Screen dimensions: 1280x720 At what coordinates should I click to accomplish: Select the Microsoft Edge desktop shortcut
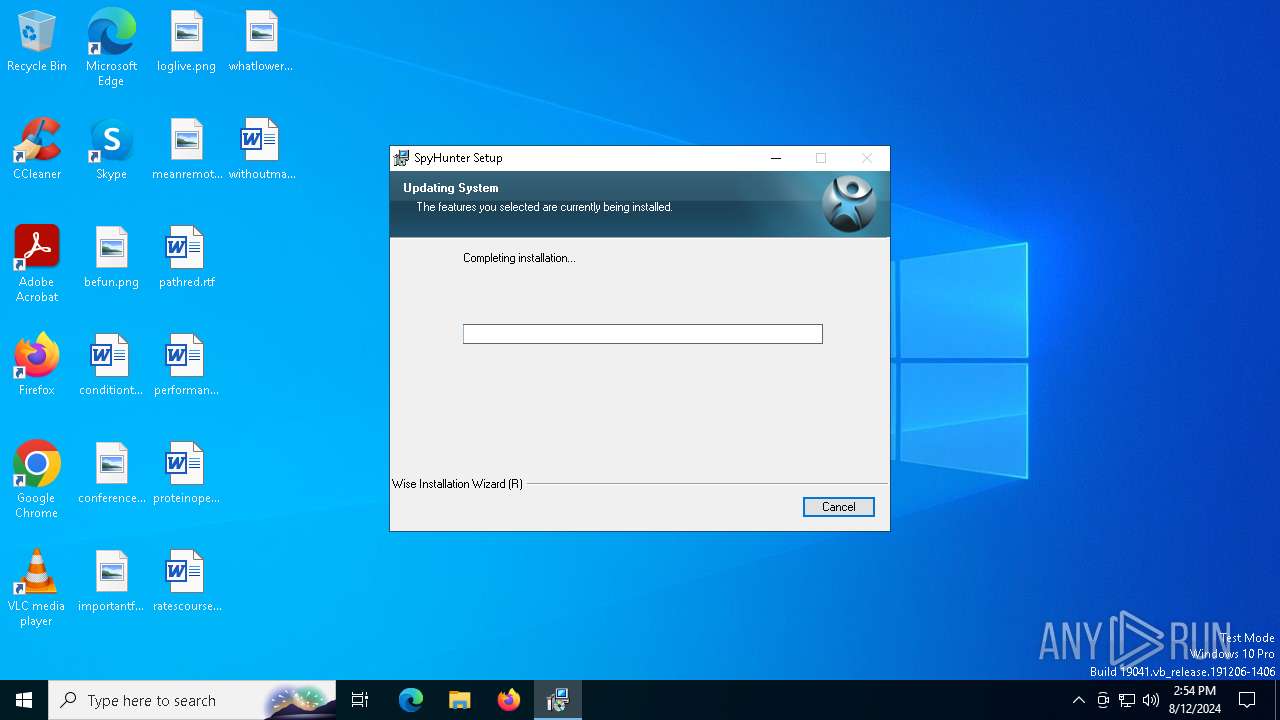(x=111, y=48)
